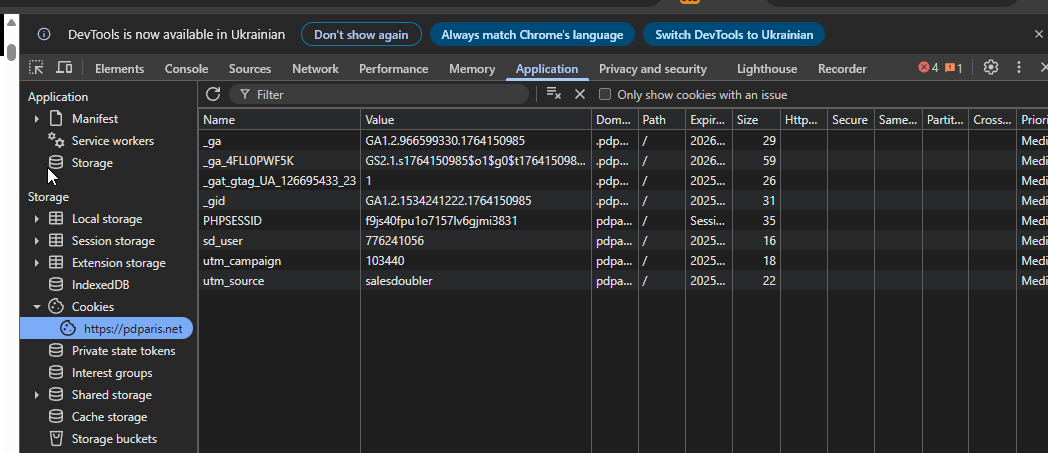The width and height of the screenshot is (1048, 453).
Task: Enable Only show cookies with an issue
Action: click(x=605, y=95)
